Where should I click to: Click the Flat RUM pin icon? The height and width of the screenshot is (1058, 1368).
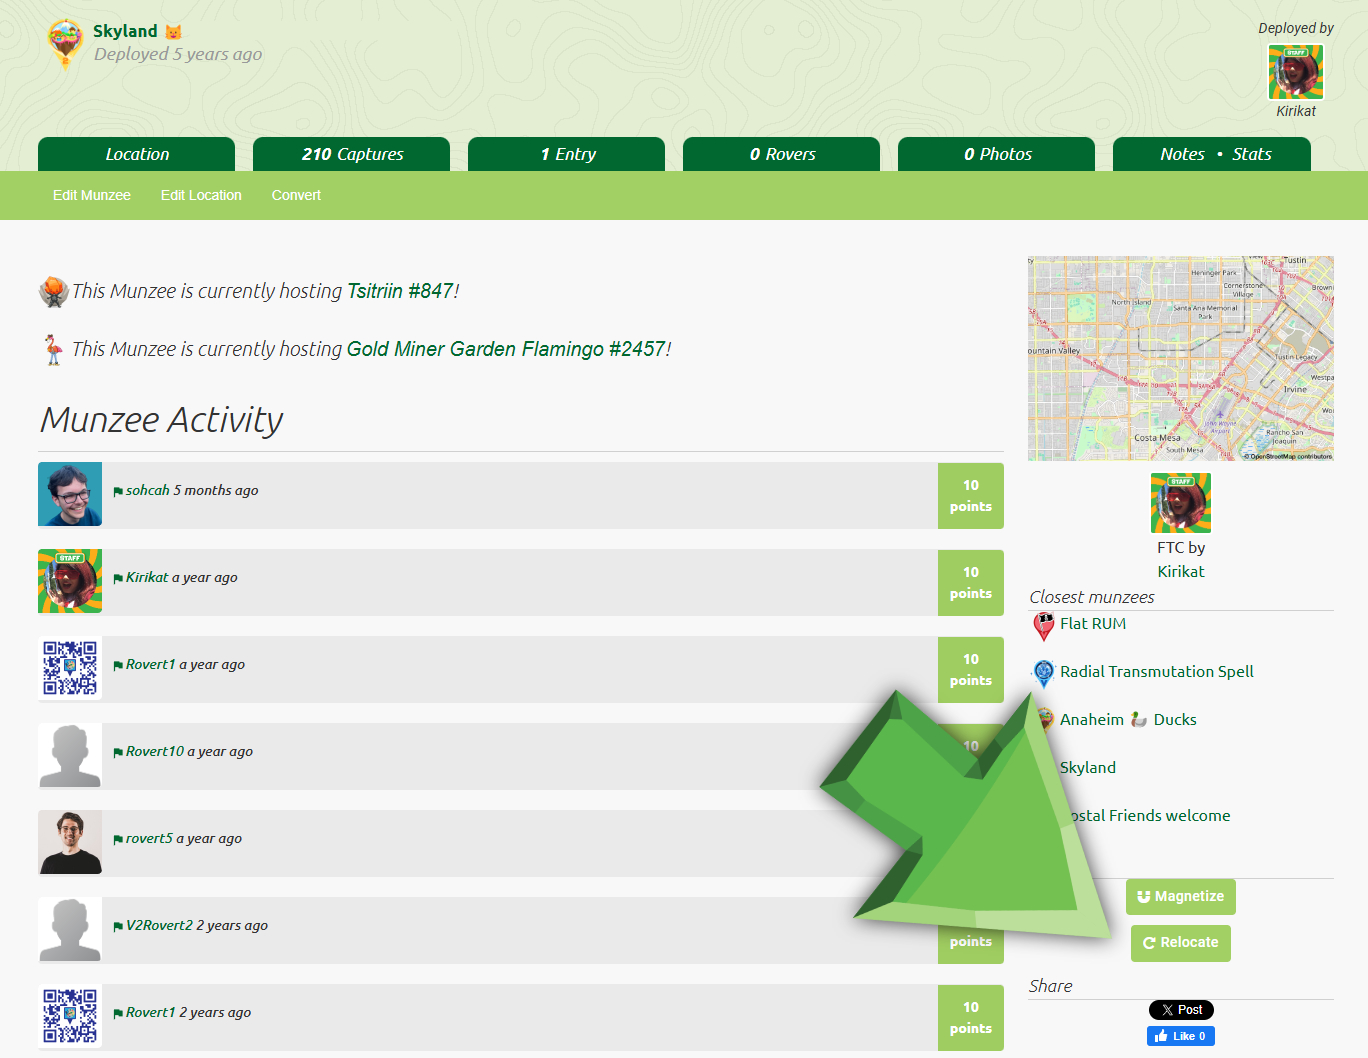click(x=1043, y=625)
